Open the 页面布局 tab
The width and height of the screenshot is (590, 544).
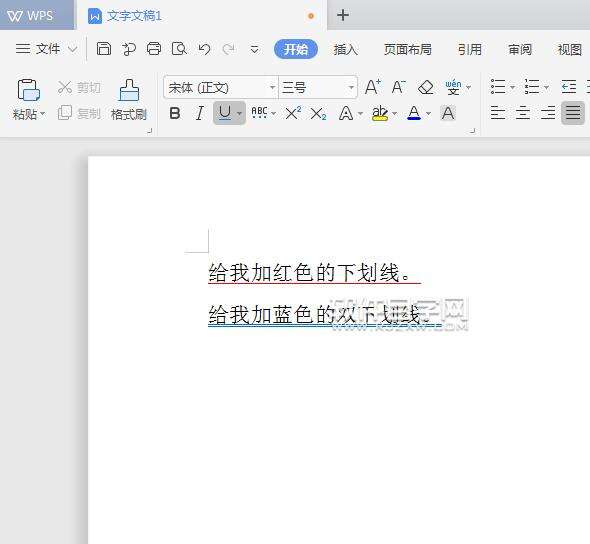408,49
